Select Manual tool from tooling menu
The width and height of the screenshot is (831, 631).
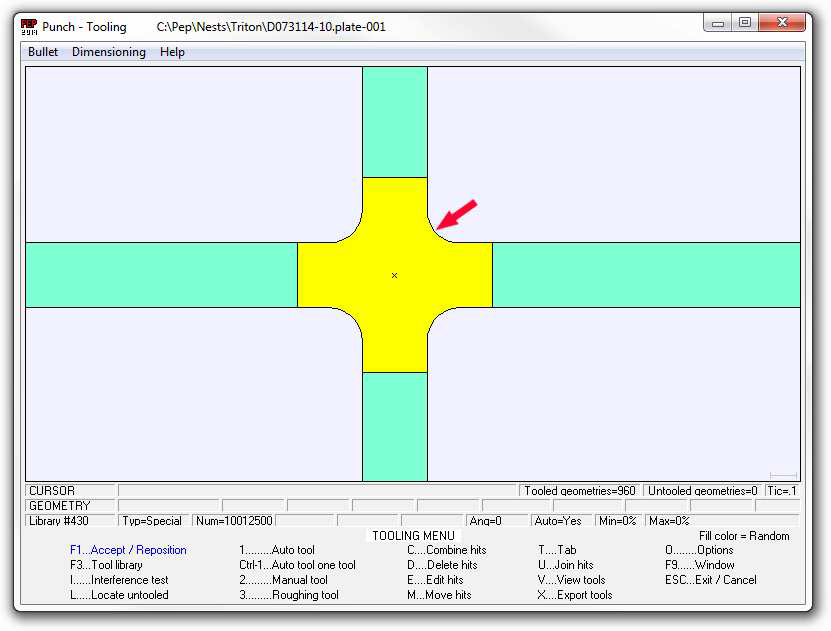[x=283, y=580]
